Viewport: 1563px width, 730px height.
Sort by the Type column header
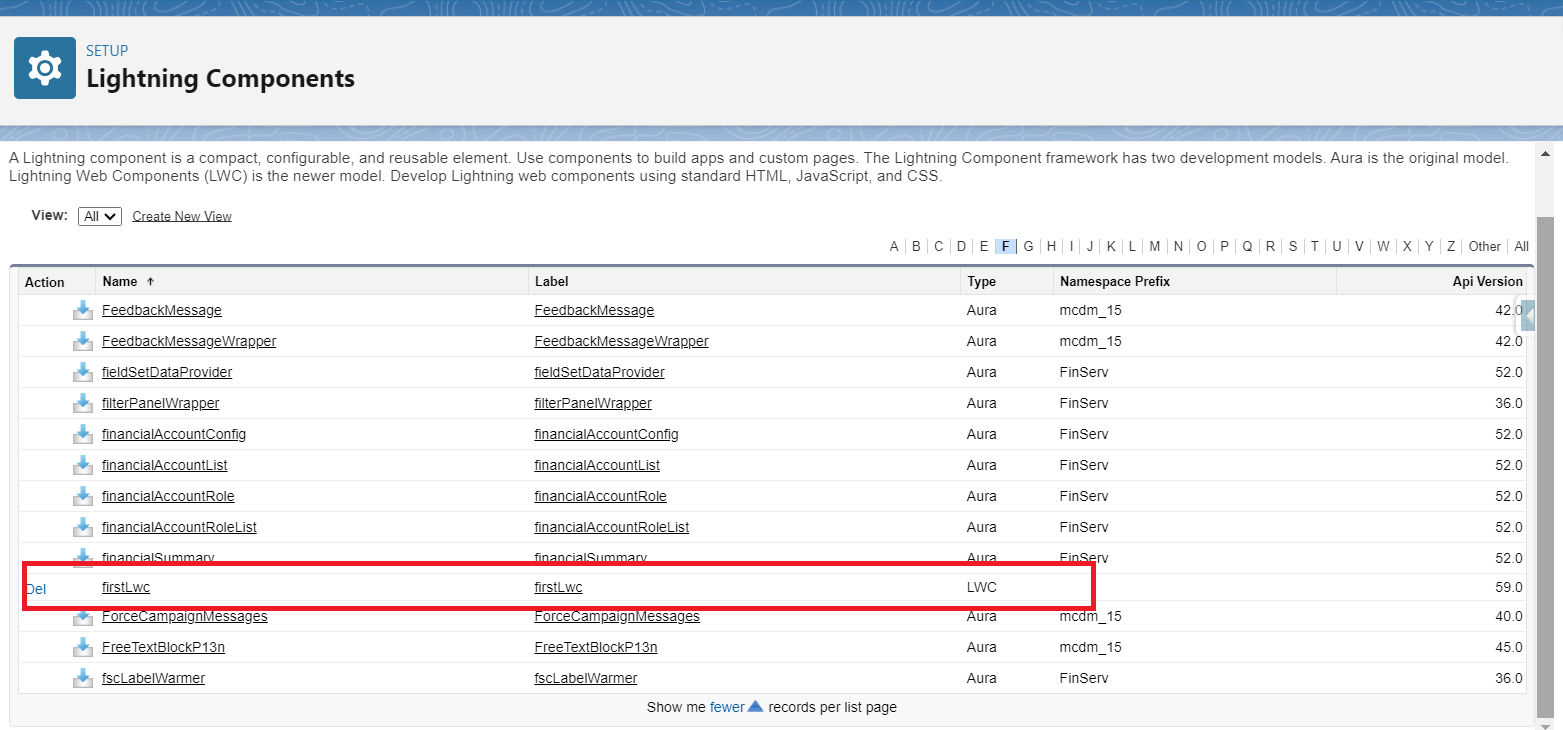tap(981, 282)
